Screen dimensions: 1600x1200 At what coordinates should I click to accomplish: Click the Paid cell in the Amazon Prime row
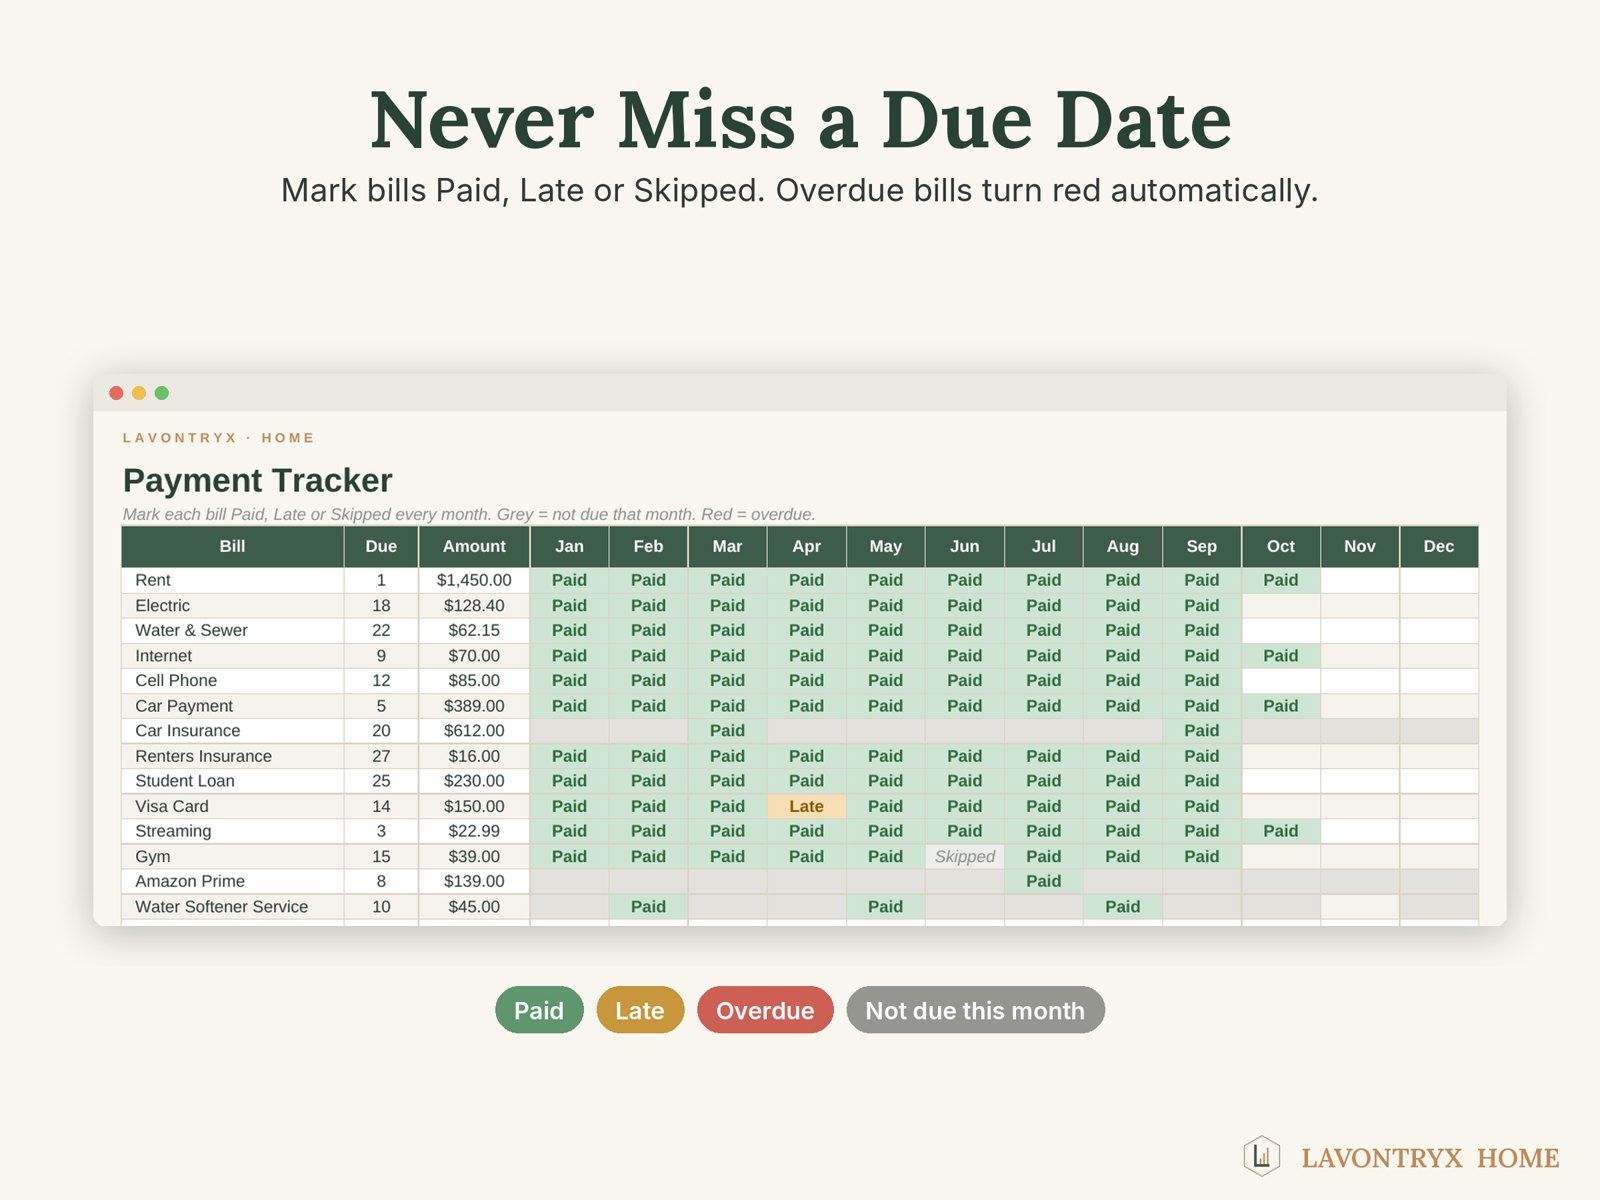tap(1043, 881)
